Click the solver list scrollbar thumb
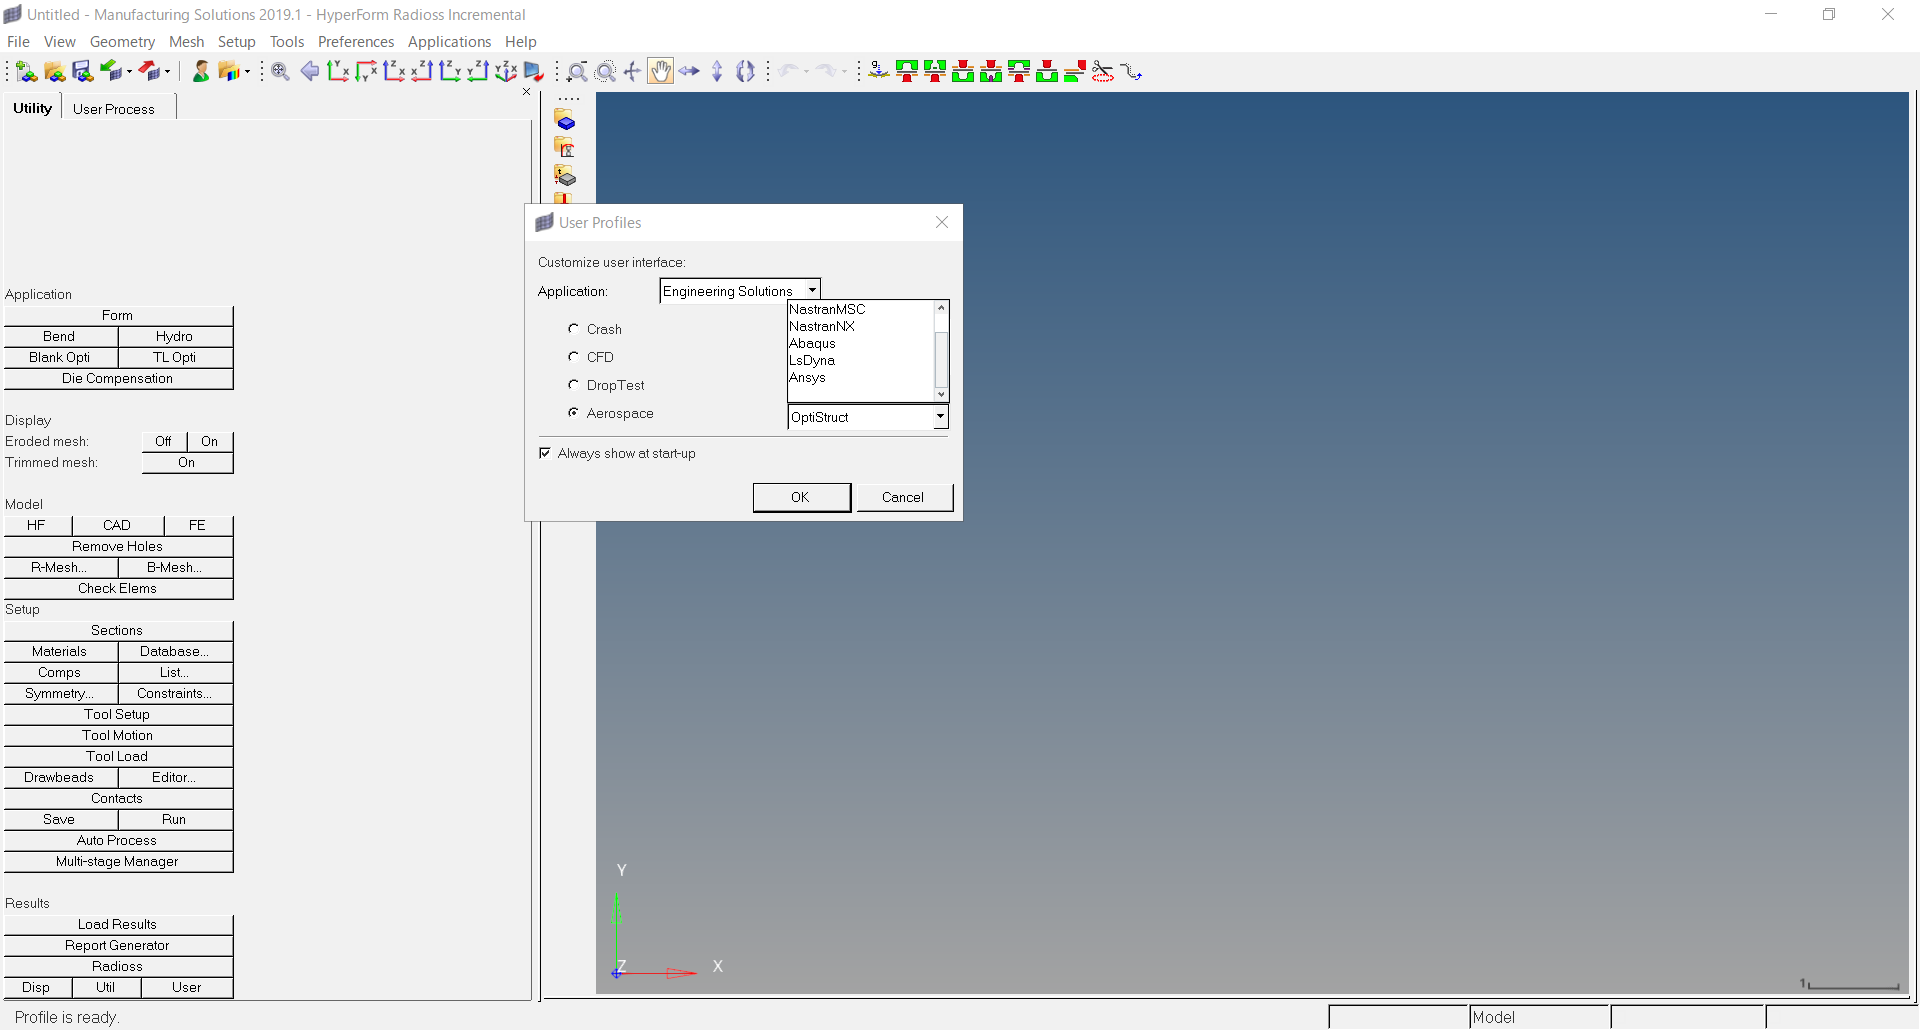Screen dimensions: 1920x1030 coord(941,360)
